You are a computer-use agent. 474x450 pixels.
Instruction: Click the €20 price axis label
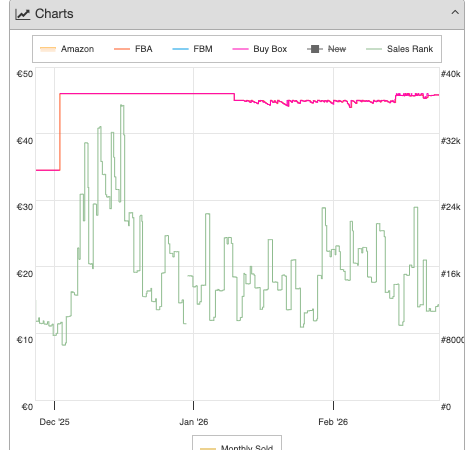[25, 274]
